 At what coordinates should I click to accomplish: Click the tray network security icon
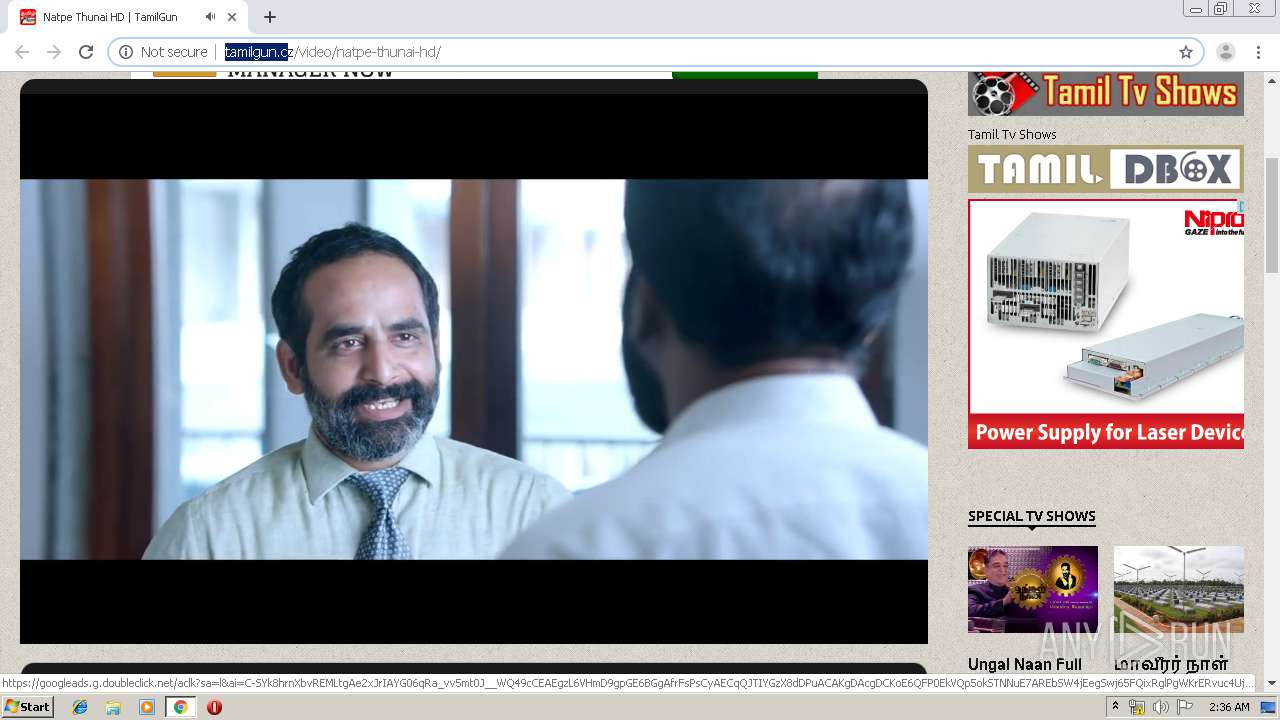pyautogui.click(x=1137, y=707)
